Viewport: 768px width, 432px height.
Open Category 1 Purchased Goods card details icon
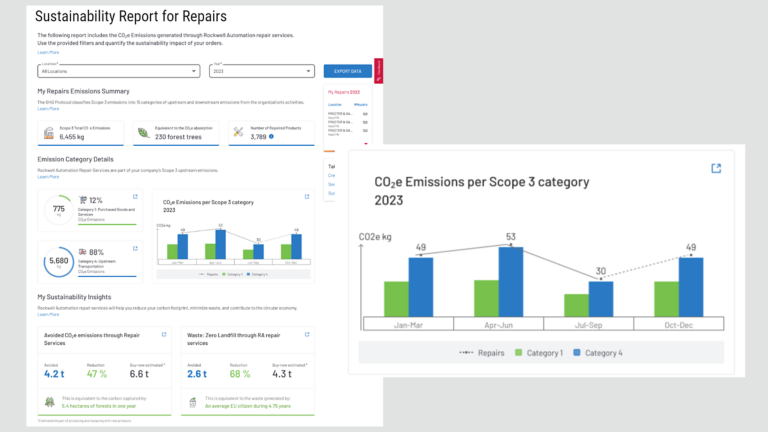point(135,197)
